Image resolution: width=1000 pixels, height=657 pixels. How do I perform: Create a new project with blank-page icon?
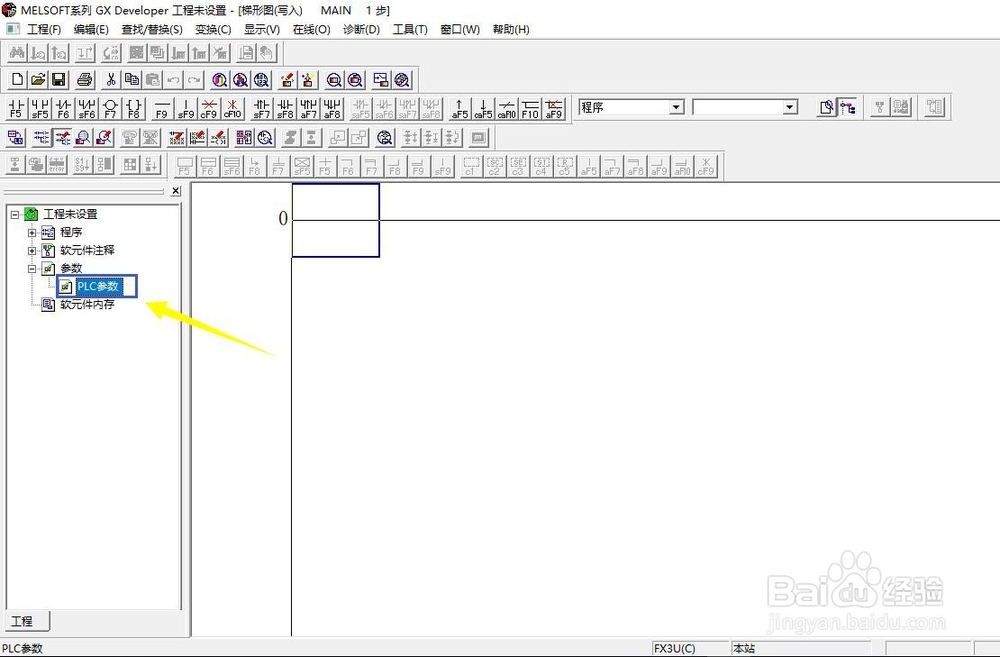17,80
